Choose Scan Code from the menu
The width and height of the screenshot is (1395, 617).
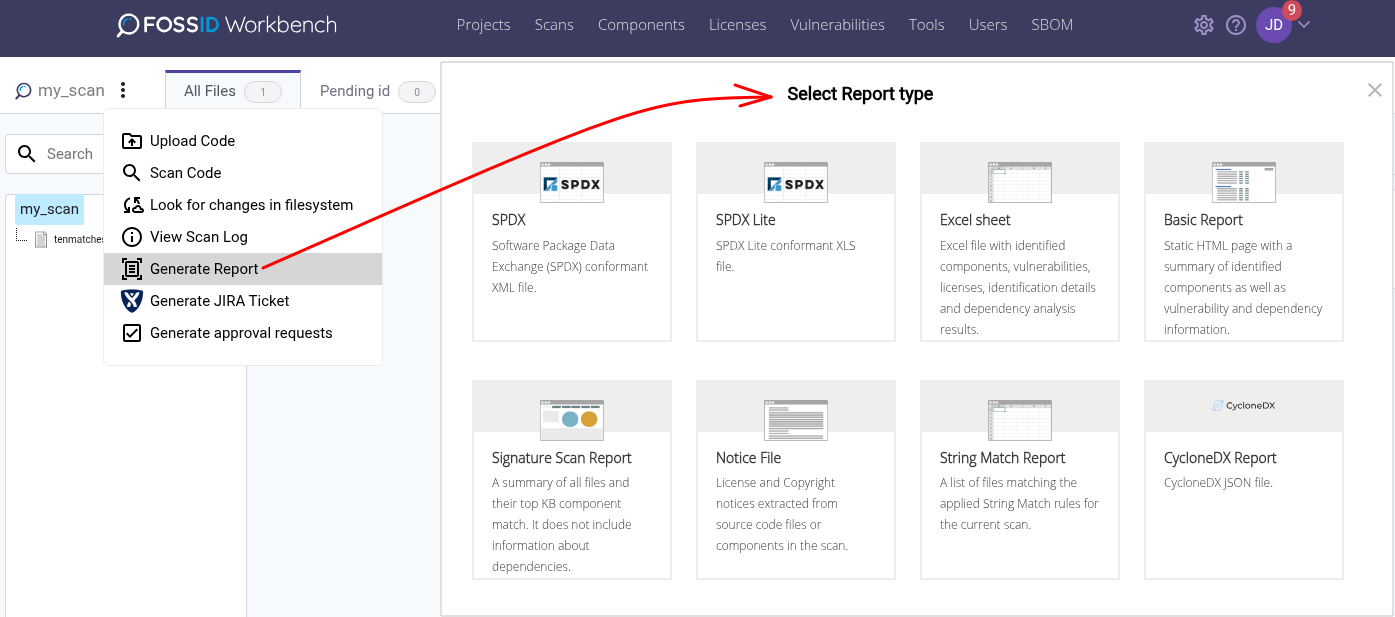pos(243,173)
